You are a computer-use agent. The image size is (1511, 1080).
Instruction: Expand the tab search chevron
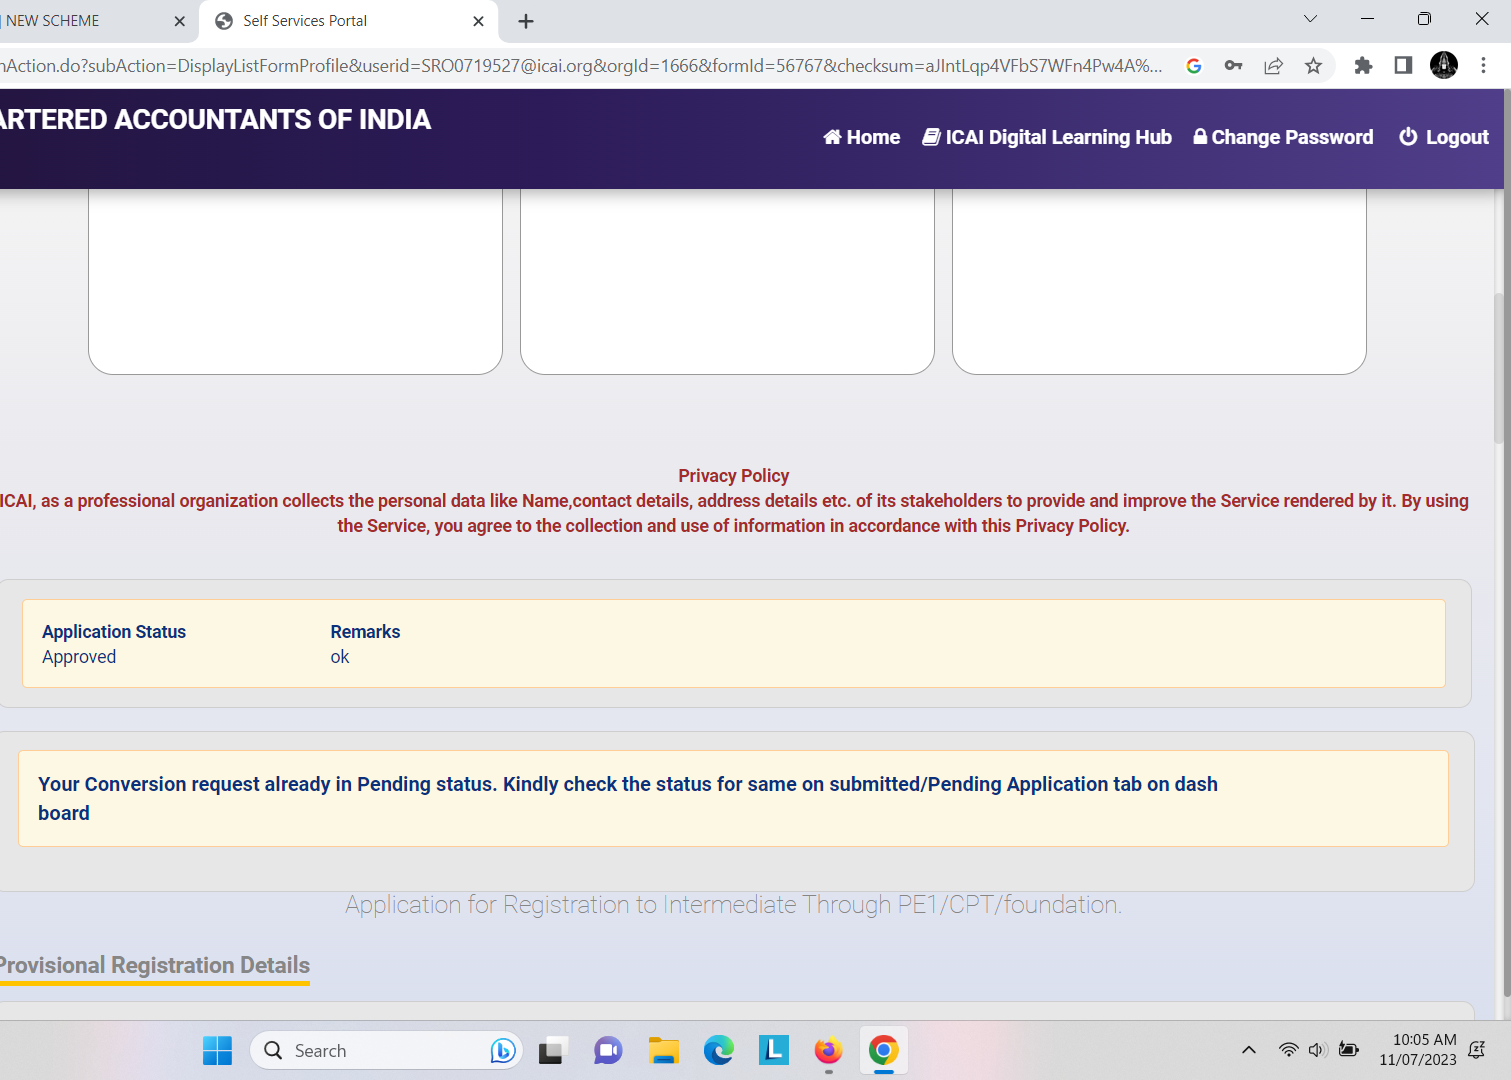(x=1310, y=19)
